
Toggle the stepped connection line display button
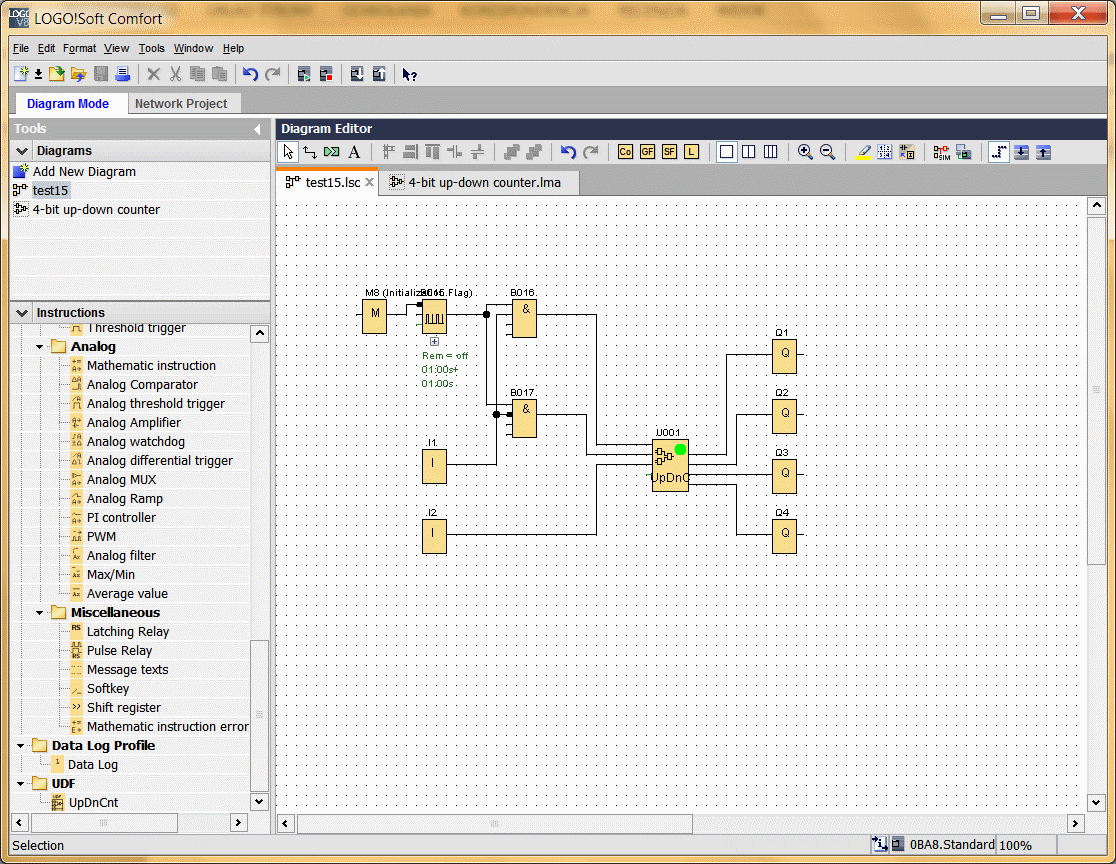click(999, 152)
